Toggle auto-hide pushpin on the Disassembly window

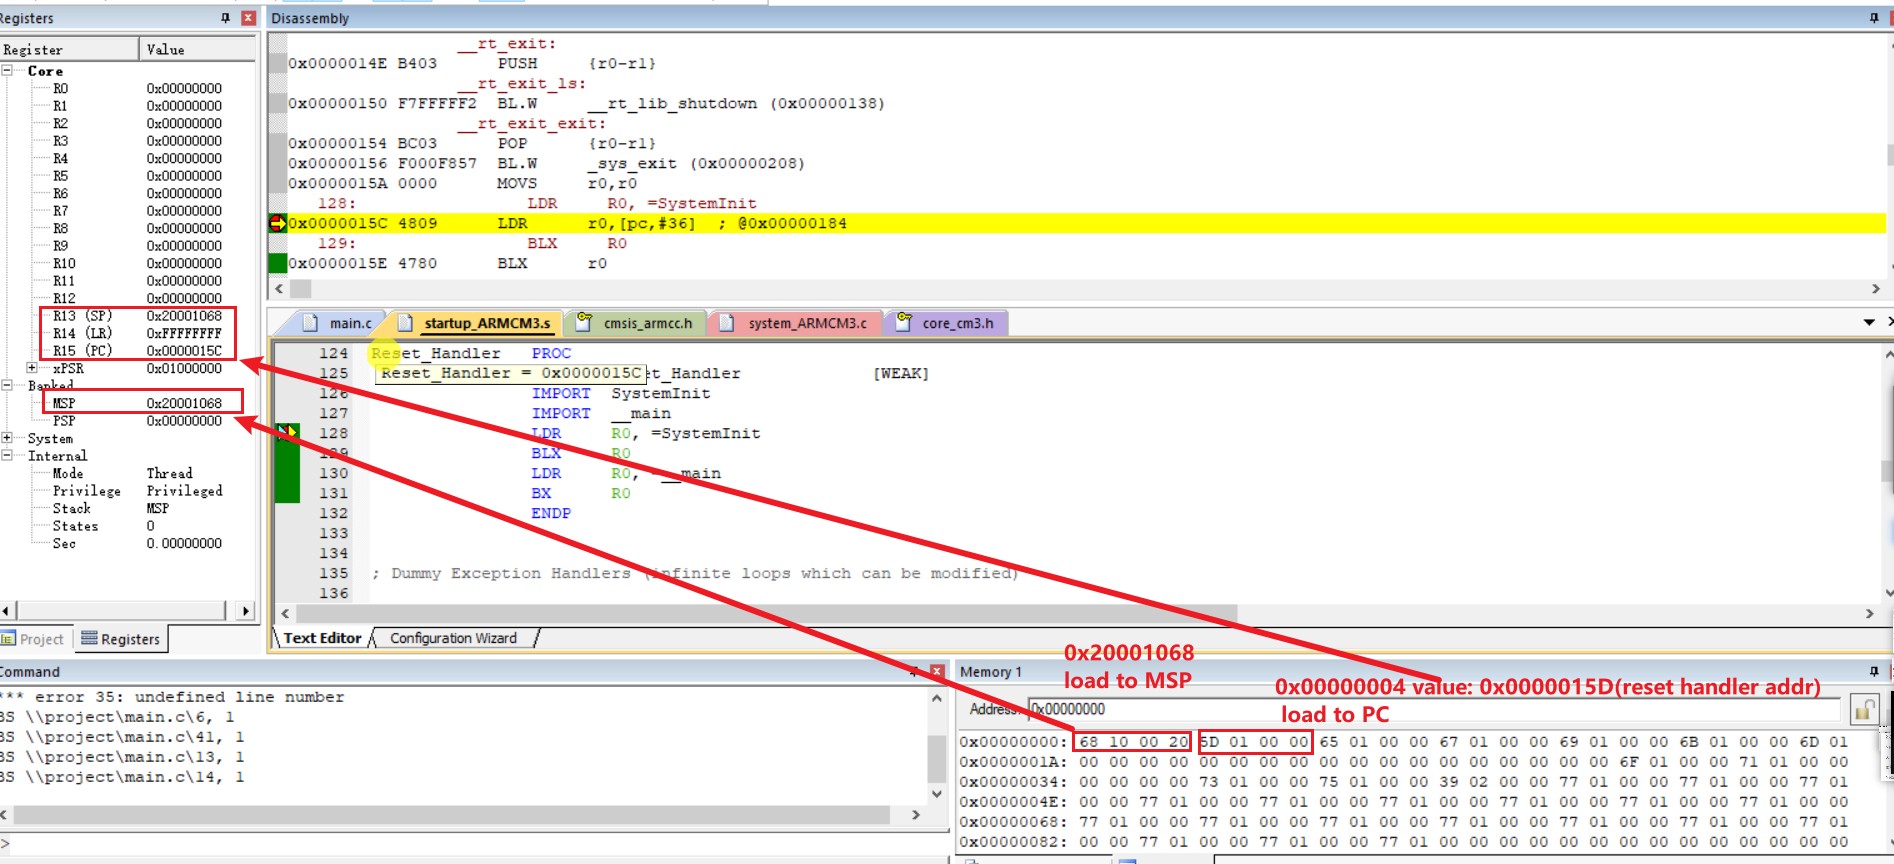1874,18
